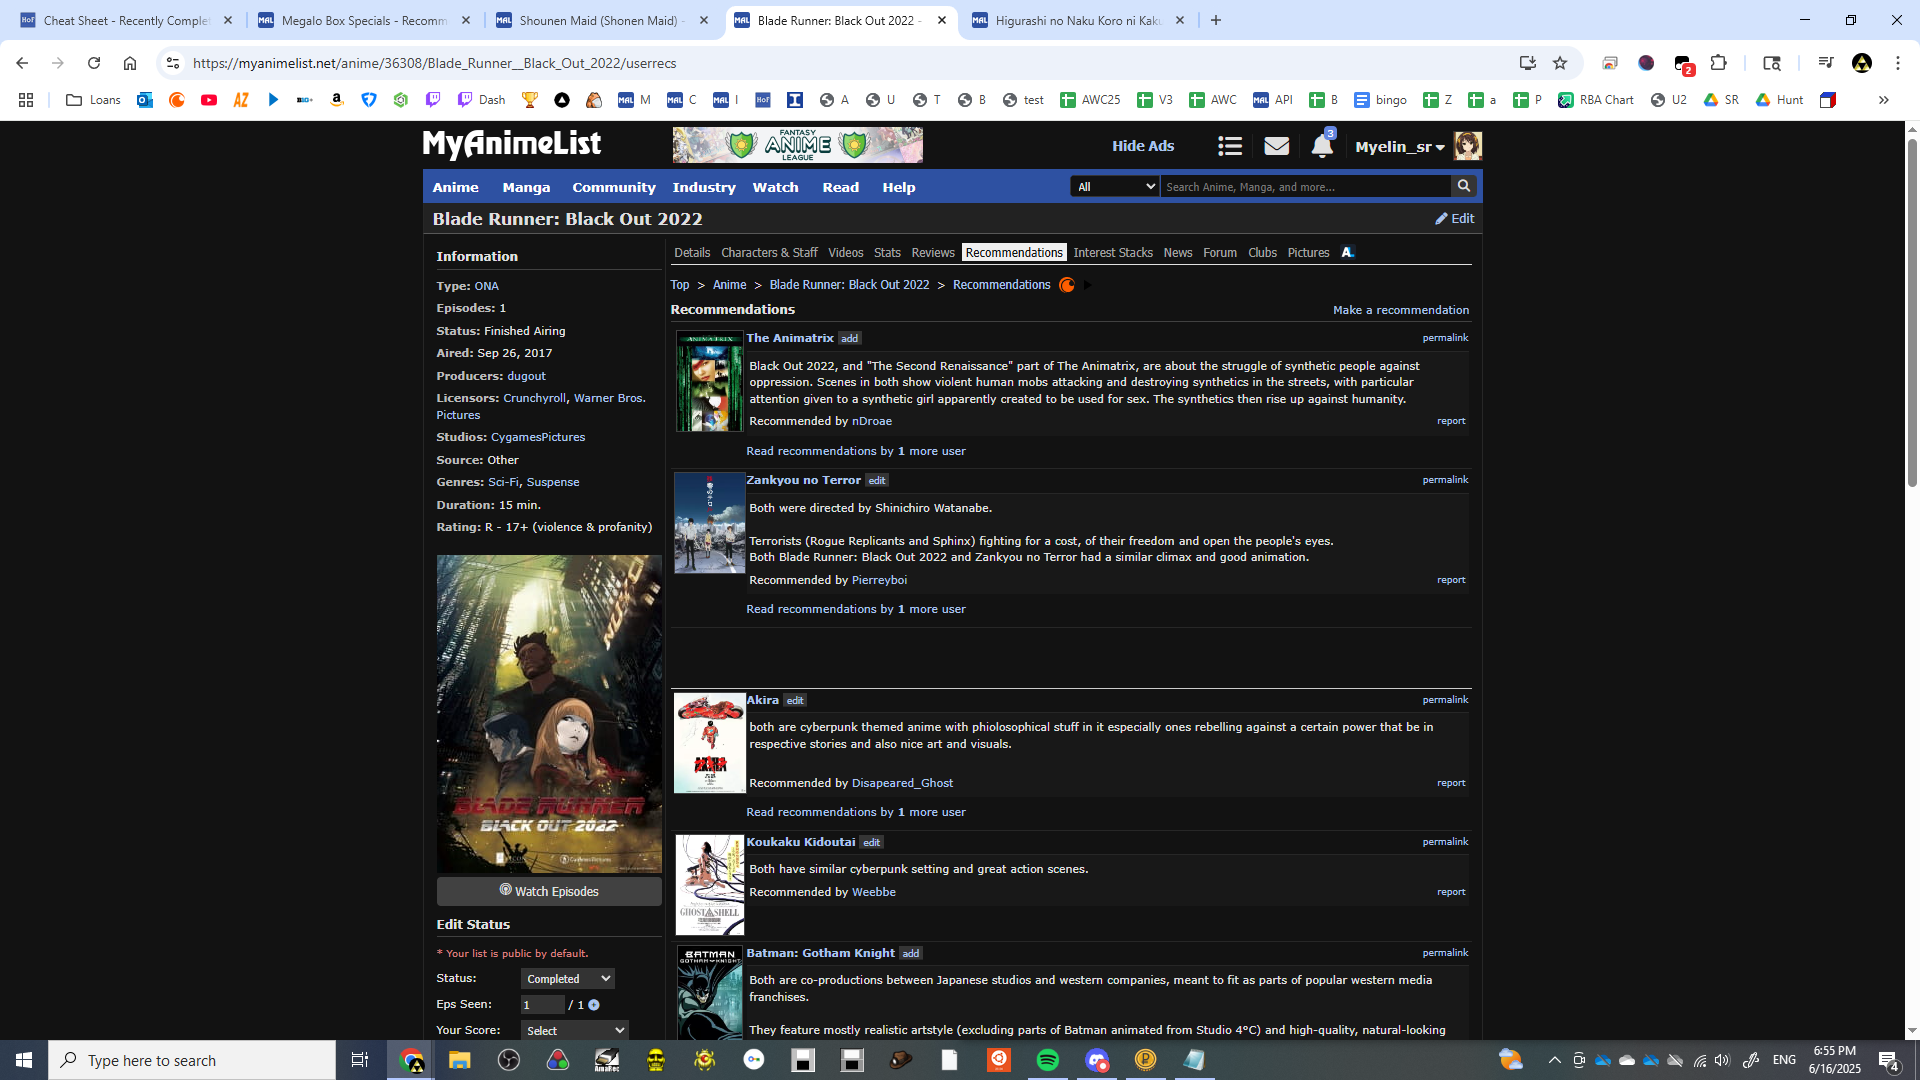This screenshot has height=1080, width=1920.
Task: Bookmark this page with the star icon
Action: coord(1559,63)
